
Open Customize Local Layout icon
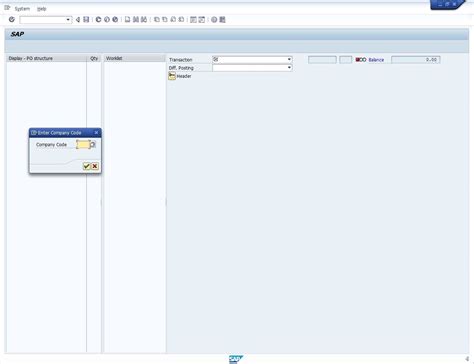click(222, 20)
